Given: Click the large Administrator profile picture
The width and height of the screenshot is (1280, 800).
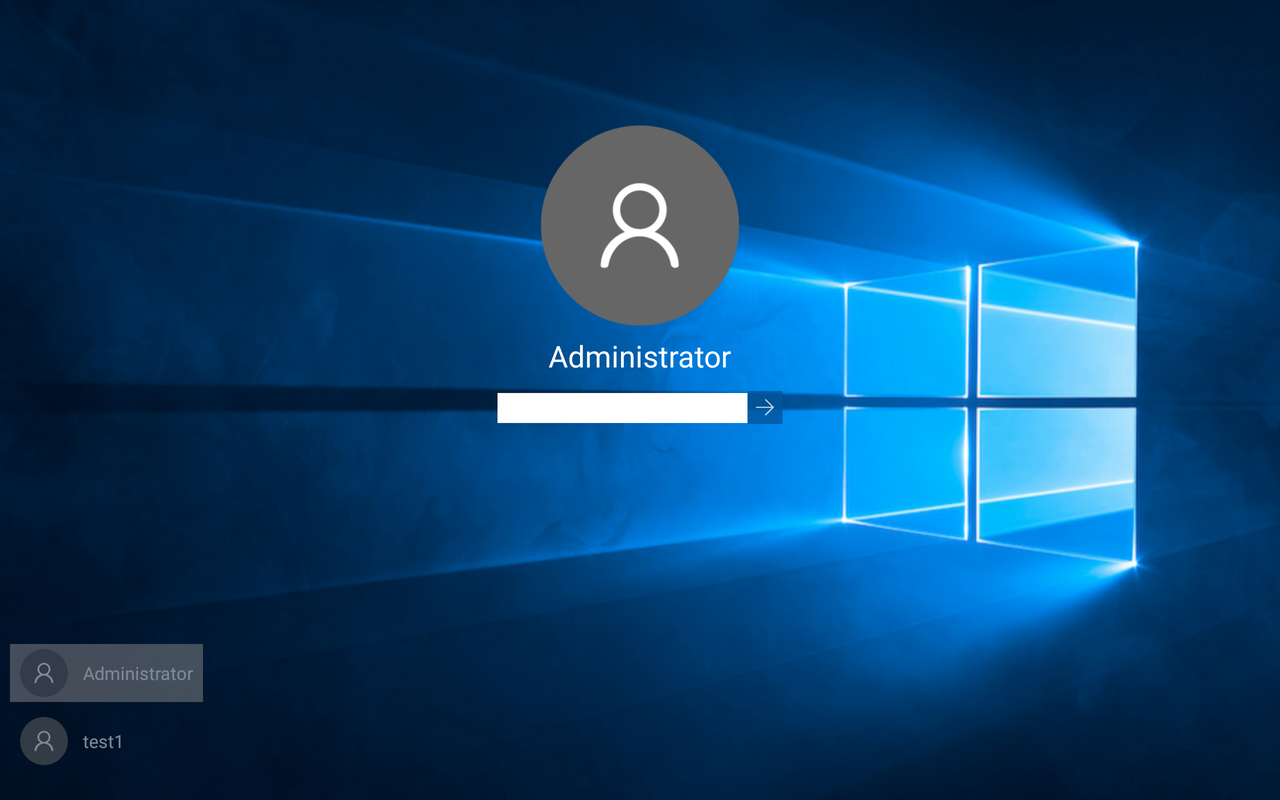Looking at the screenshot, I should [x=640, y=225].
